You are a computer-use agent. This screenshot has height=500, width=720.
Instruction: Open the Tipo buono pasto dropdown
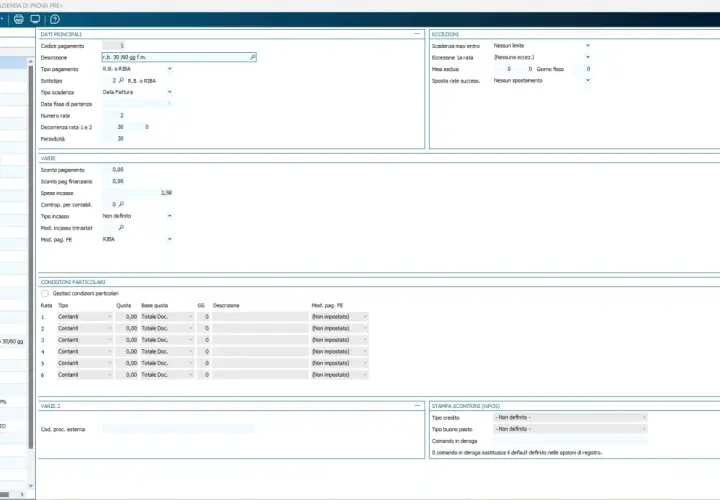[x=644, y=429]
